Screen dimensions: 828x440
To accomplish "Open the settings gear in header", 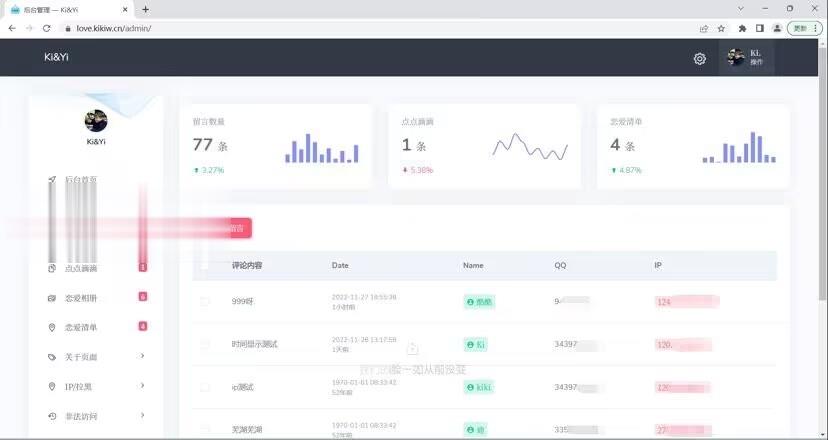I will click(x=700, y=58).
